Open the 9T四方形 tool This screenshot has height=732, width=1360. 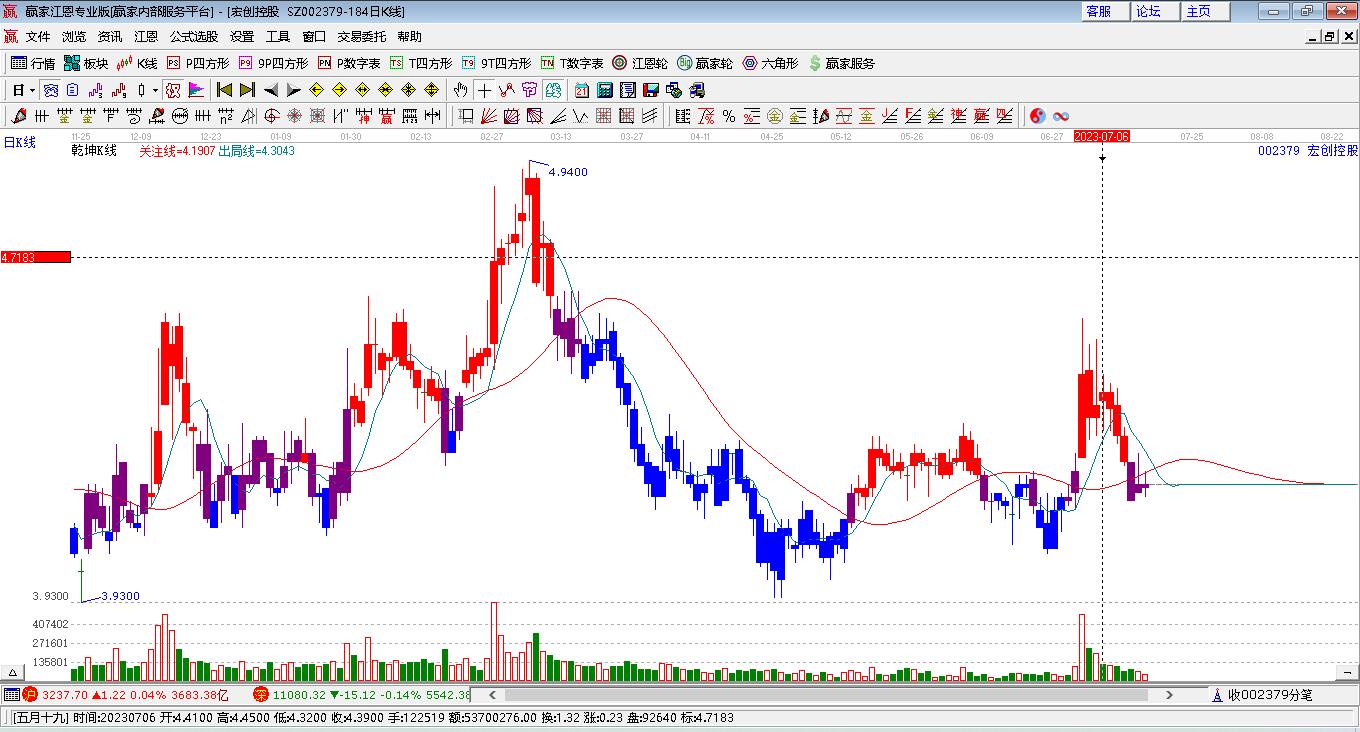tap(496, 63)
